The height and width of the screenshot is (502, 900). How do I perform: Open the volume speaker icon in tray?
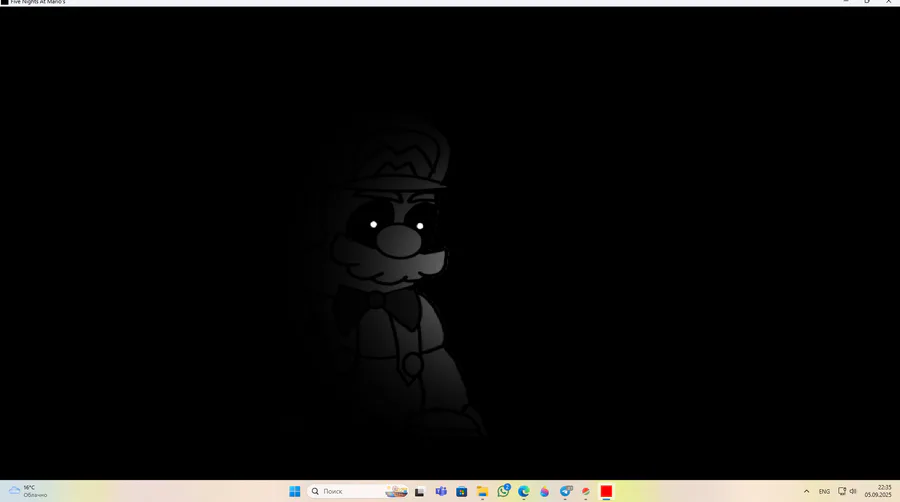pyautogui.click(x=853, y=491)
